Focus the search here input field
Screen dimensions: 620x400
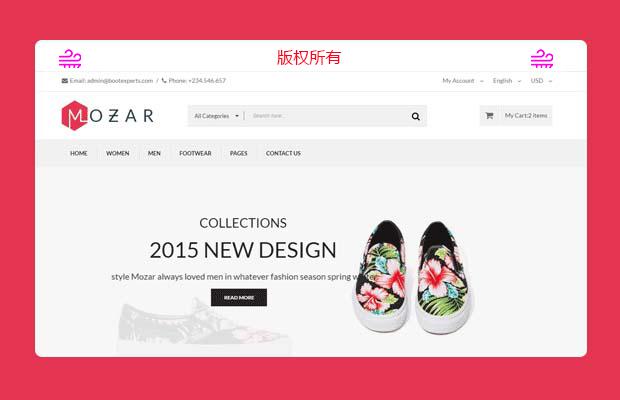[324, 116]
